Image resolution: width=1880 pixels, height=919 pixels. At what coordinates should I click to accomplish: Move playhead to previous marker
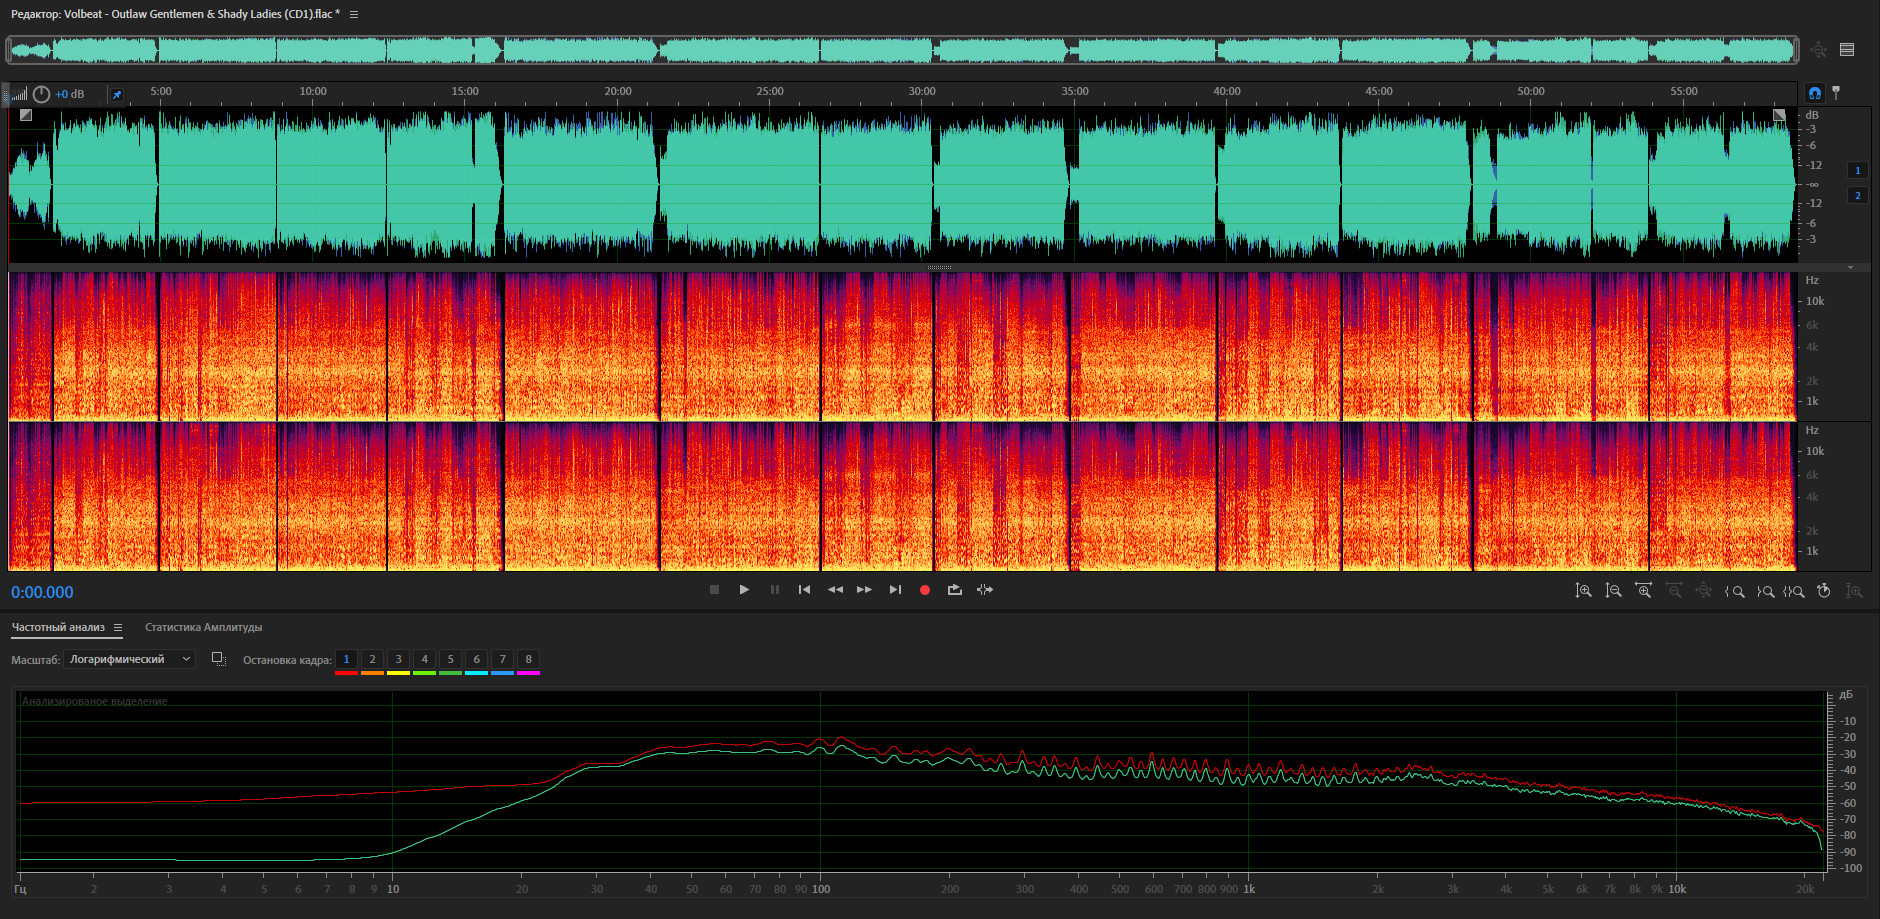tap(804, 590)
